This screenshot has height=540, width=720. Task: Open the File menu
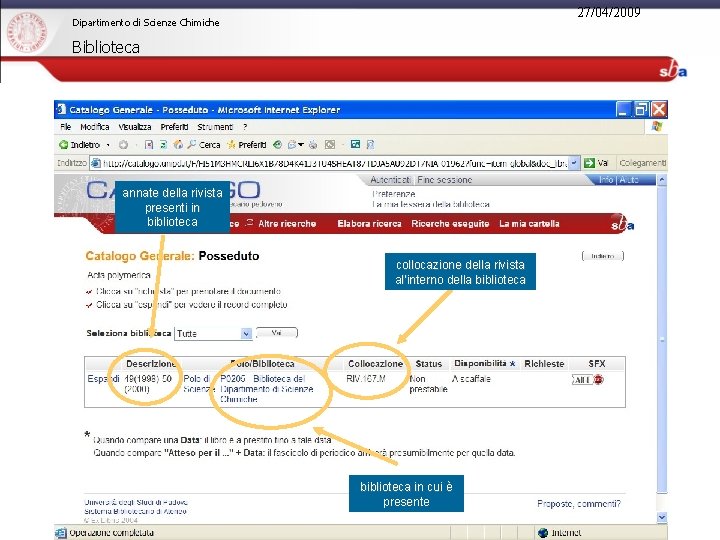coord(66,127)
